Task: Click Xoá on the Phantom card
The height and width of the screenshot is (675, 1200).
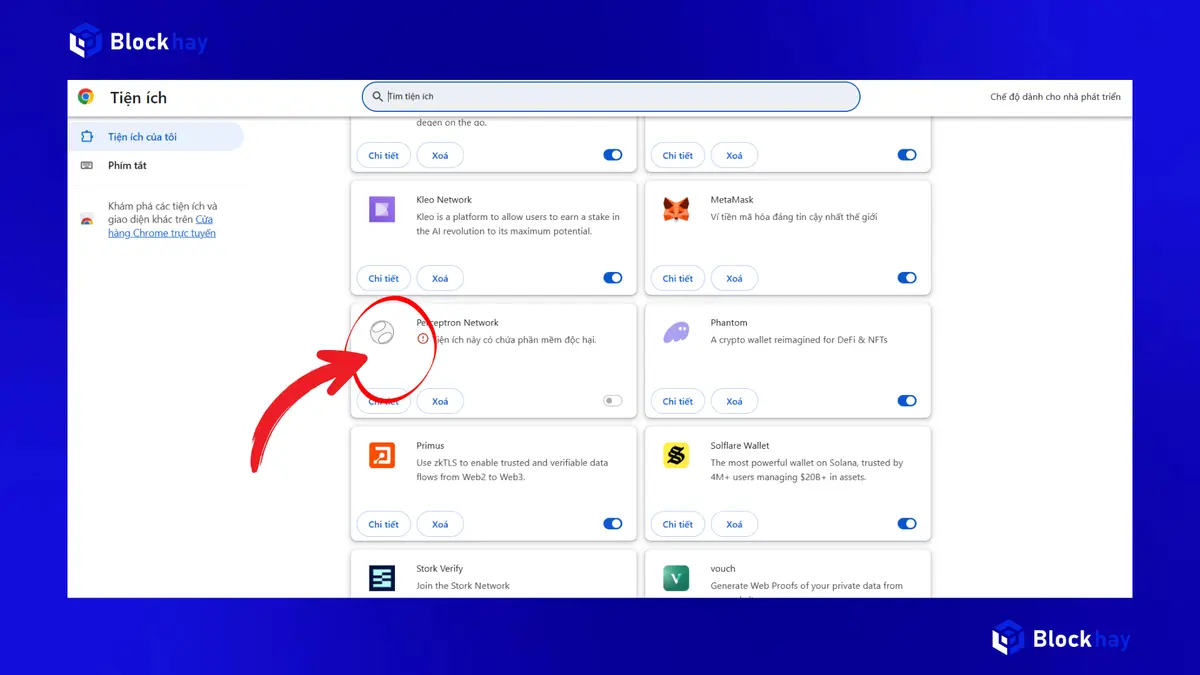Action: (x=734, y=402)
